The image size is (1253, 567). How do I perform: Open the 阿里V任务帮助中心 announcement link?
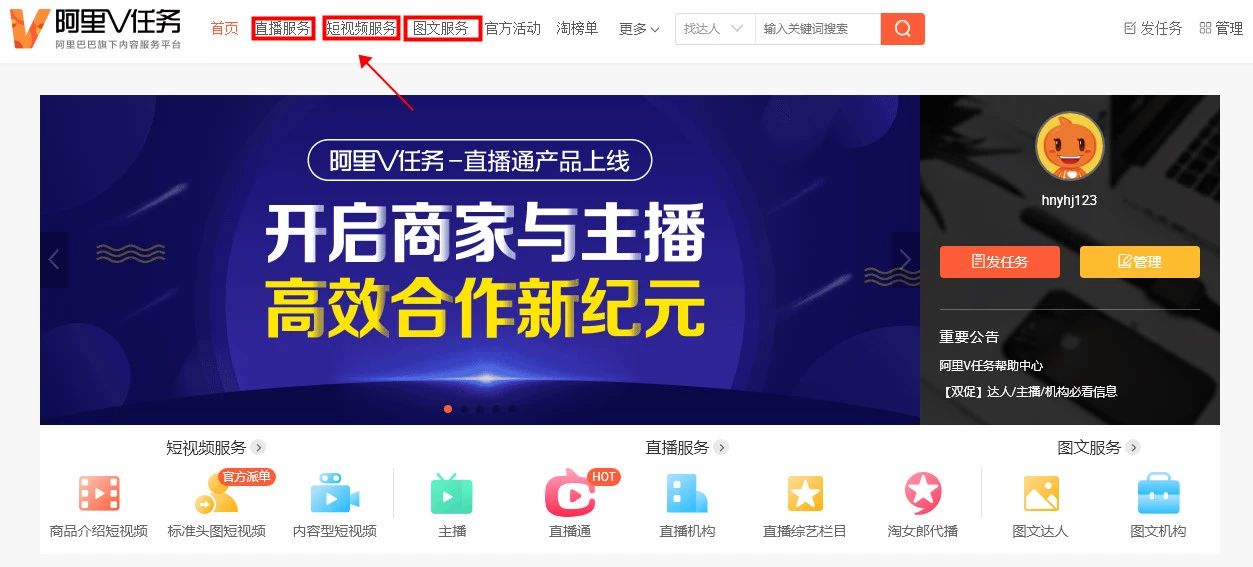click(x=991, y=366)
